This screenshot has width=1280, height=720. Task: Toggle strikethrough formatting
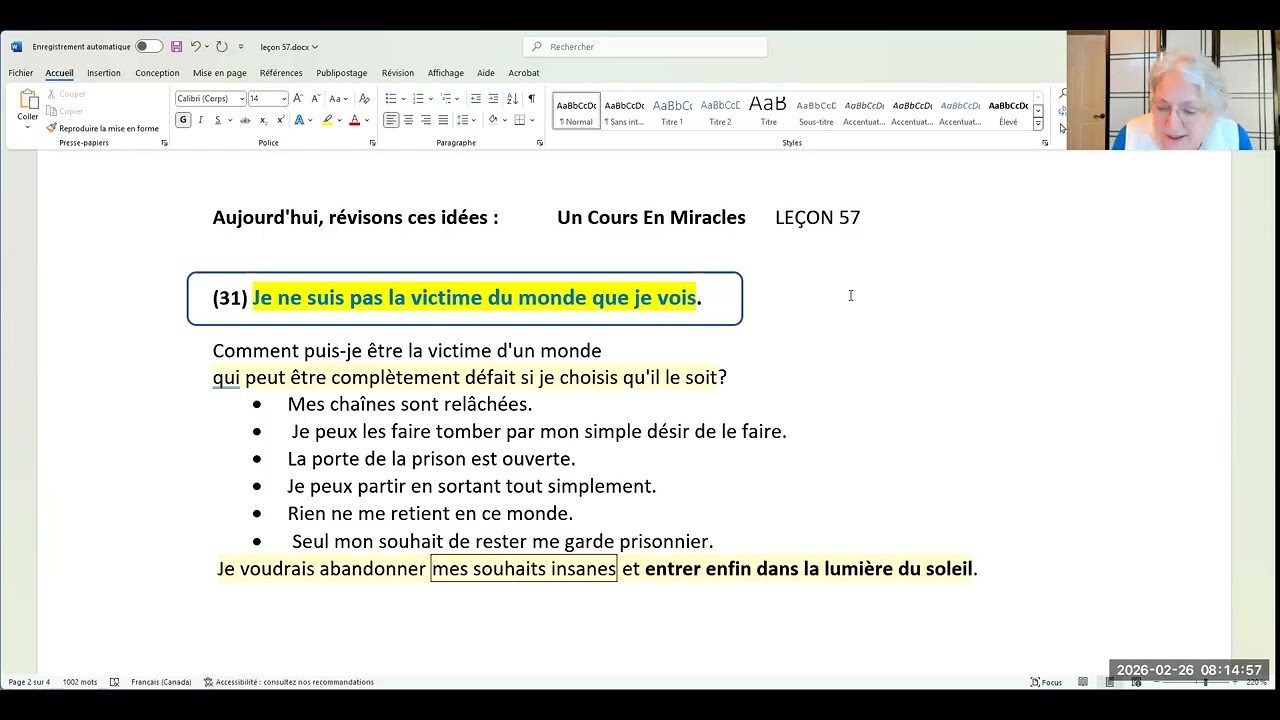[245, 120]
